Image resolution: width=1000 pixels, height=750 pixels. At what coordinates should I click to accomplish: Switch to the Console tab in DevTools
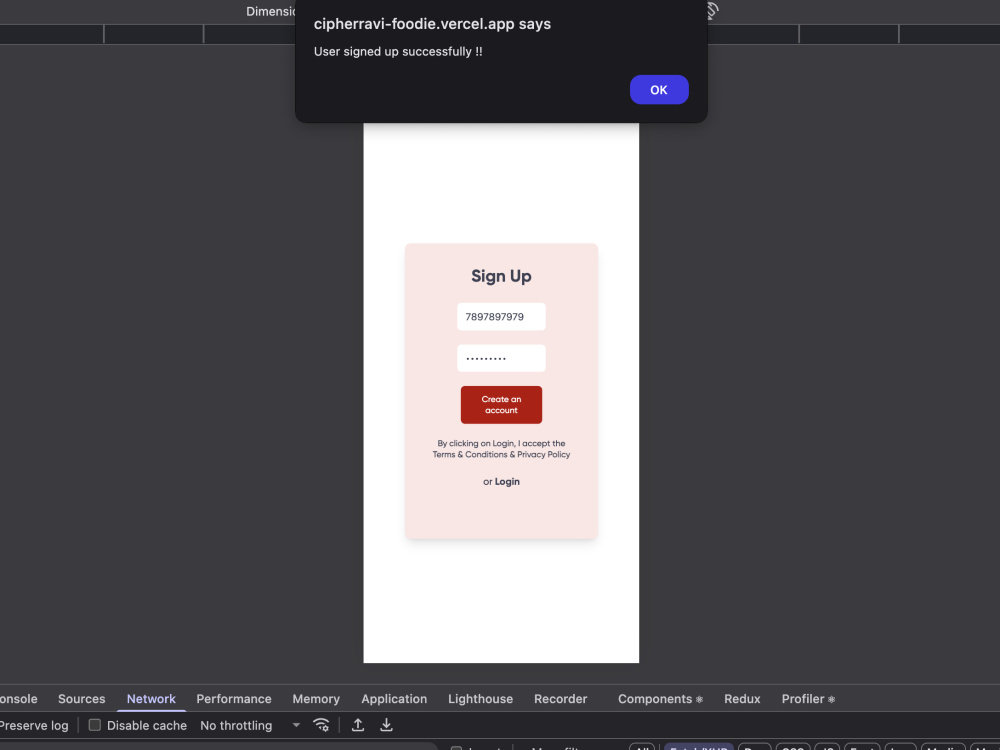click(x=18, y=699)
